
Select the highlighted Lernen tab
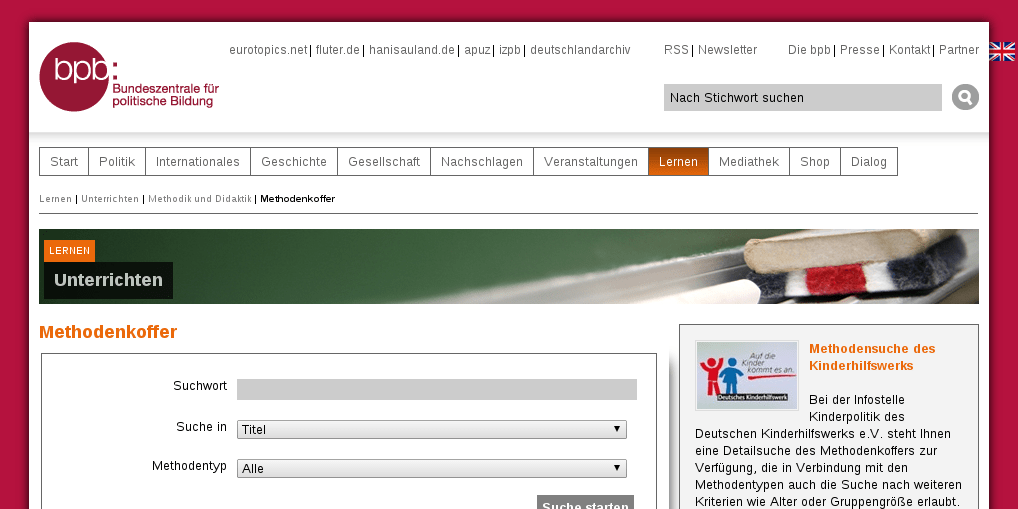[678, 162]
